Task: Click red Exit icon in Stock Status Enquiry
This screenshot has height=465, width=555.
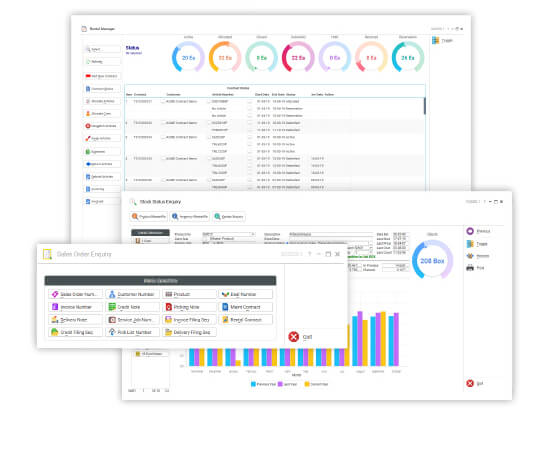Action: click(470, 383)
